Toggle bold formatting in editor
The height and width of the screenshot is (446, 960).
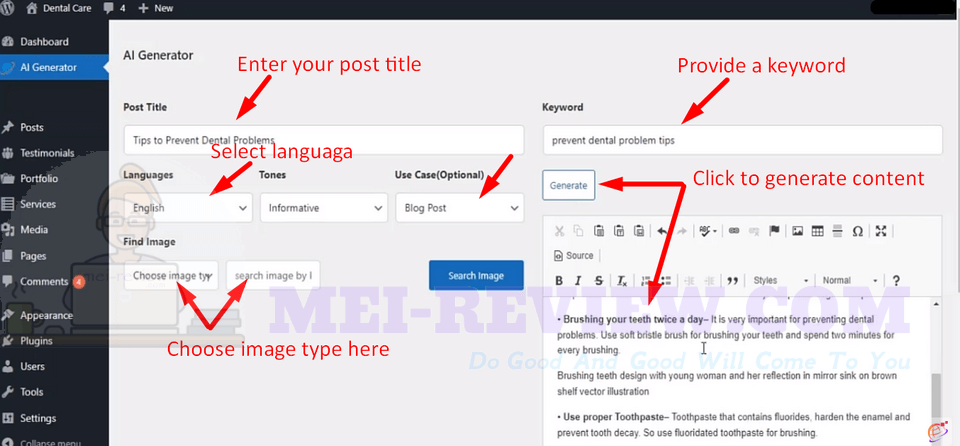(x=559, y=281)
